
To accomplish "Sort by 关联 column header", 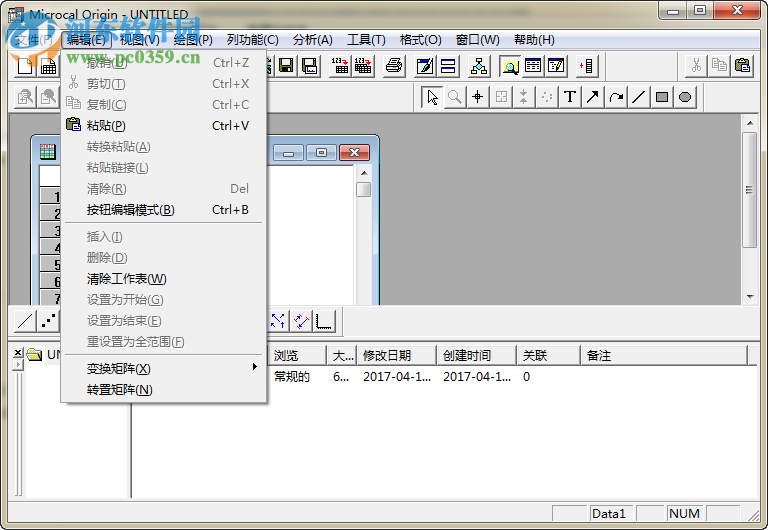I will 549,356.
